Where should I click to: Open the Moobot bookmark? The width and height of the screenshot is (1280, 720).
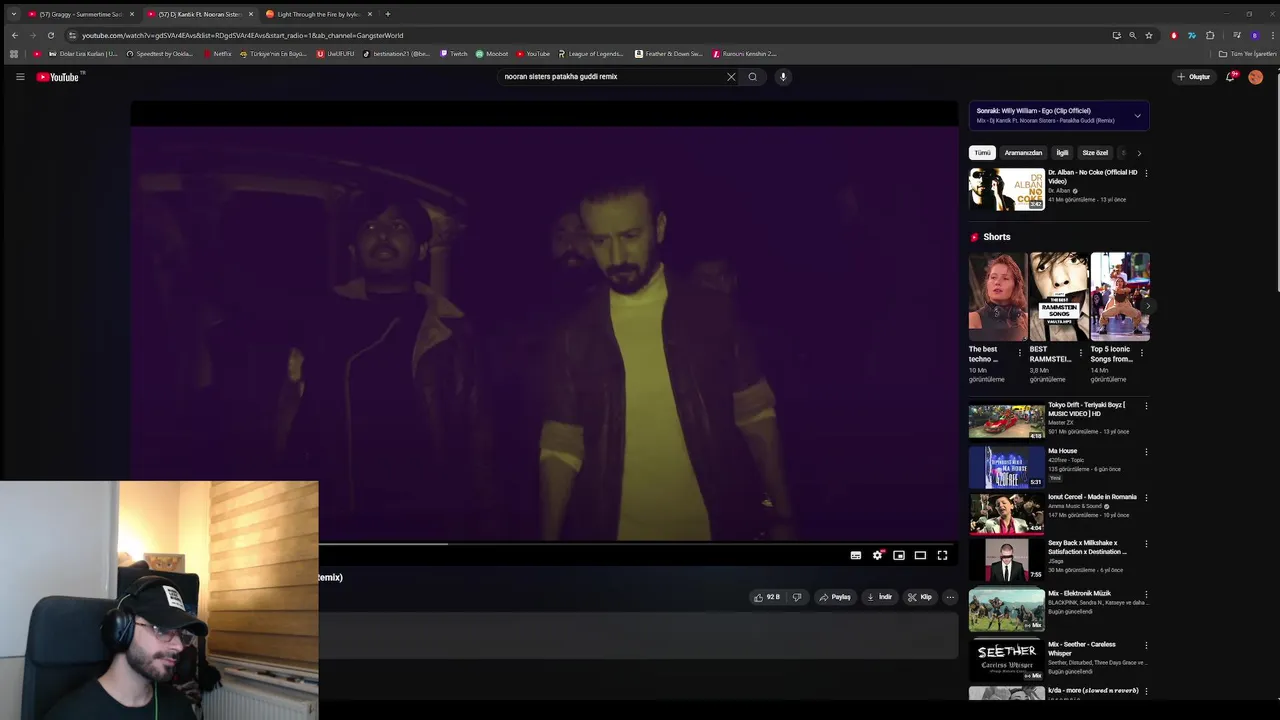(x=492, y=54)
